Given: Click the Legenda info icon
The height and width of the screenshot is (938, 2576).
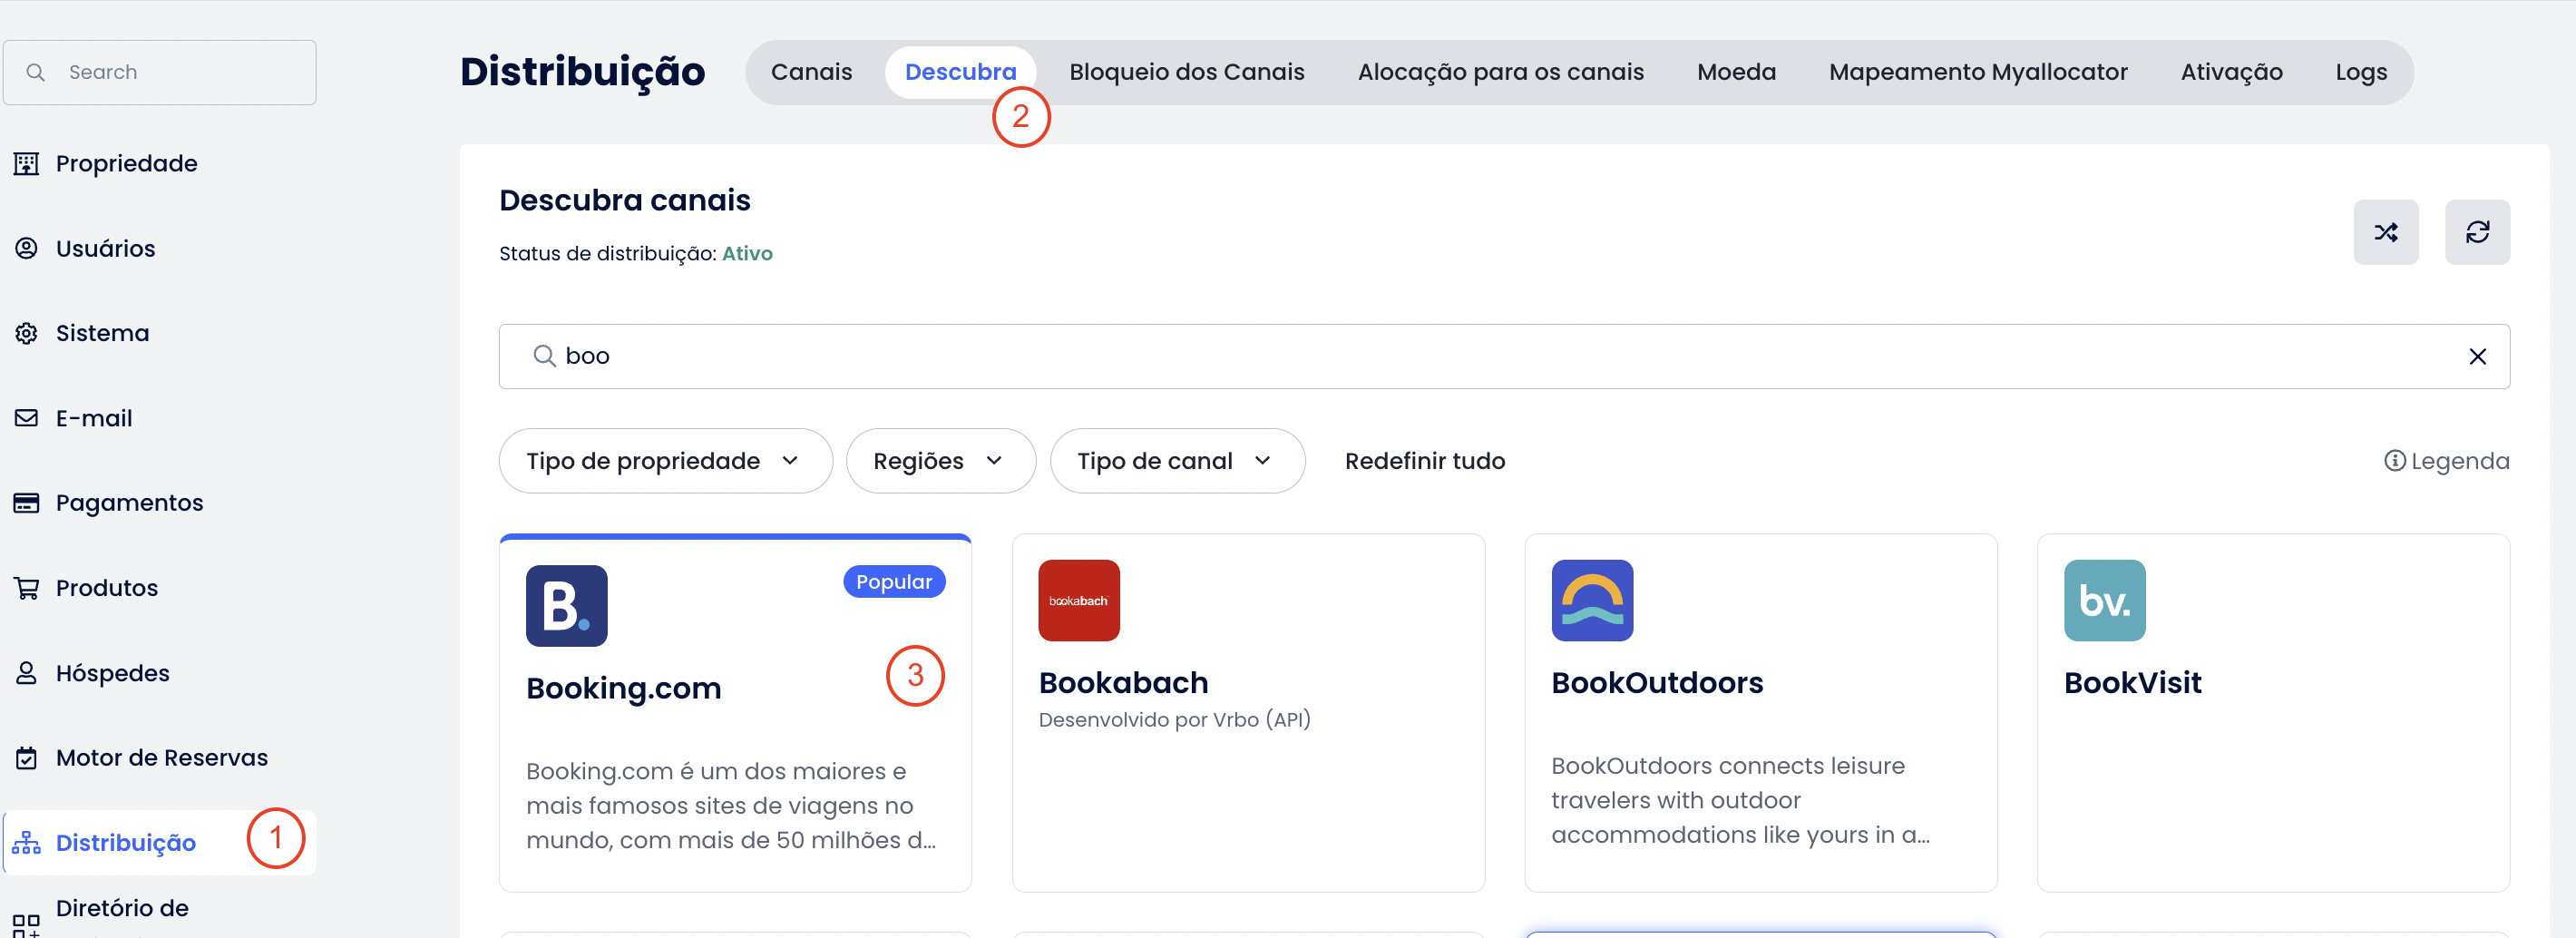Looking at the screenshot, I should 2394,461.
